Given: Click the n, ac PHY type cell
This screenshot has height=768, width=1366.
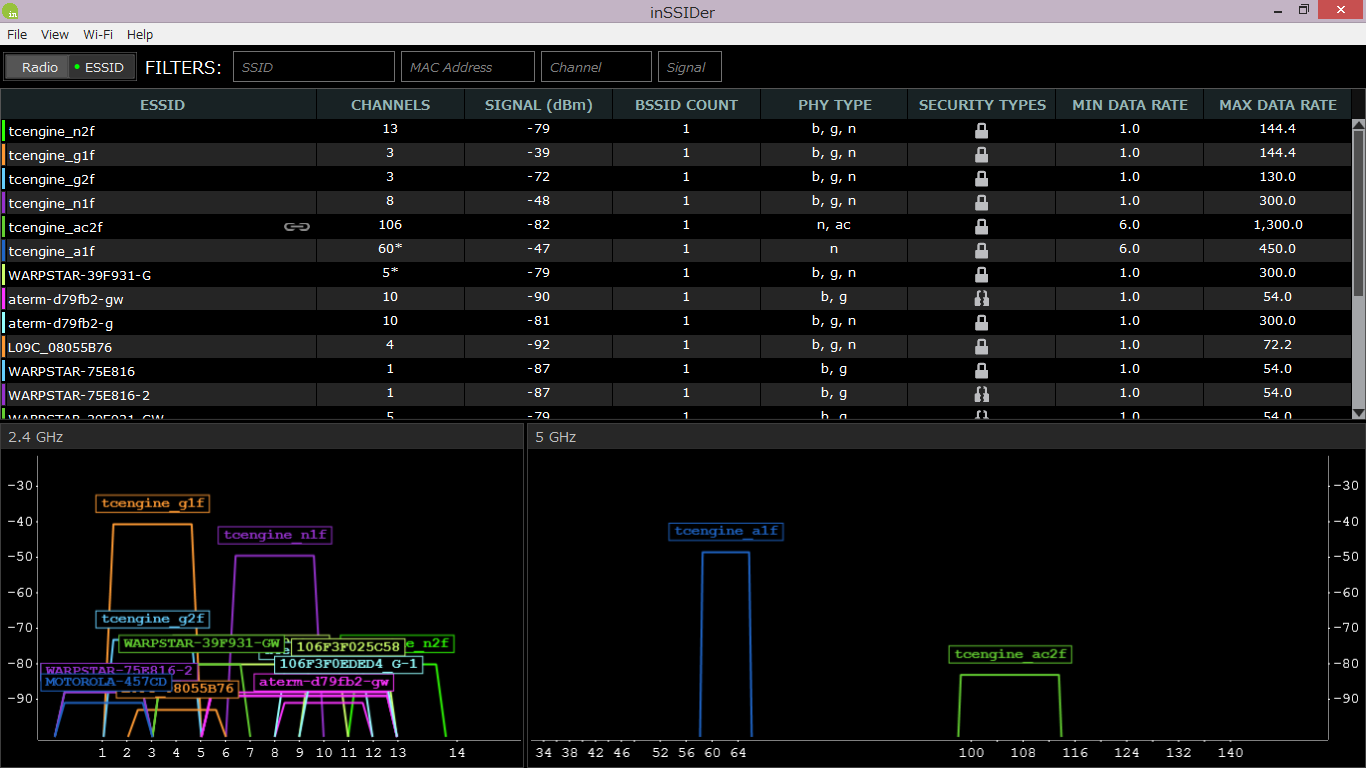Looking at the screenshot, I should tap(835, 225).
